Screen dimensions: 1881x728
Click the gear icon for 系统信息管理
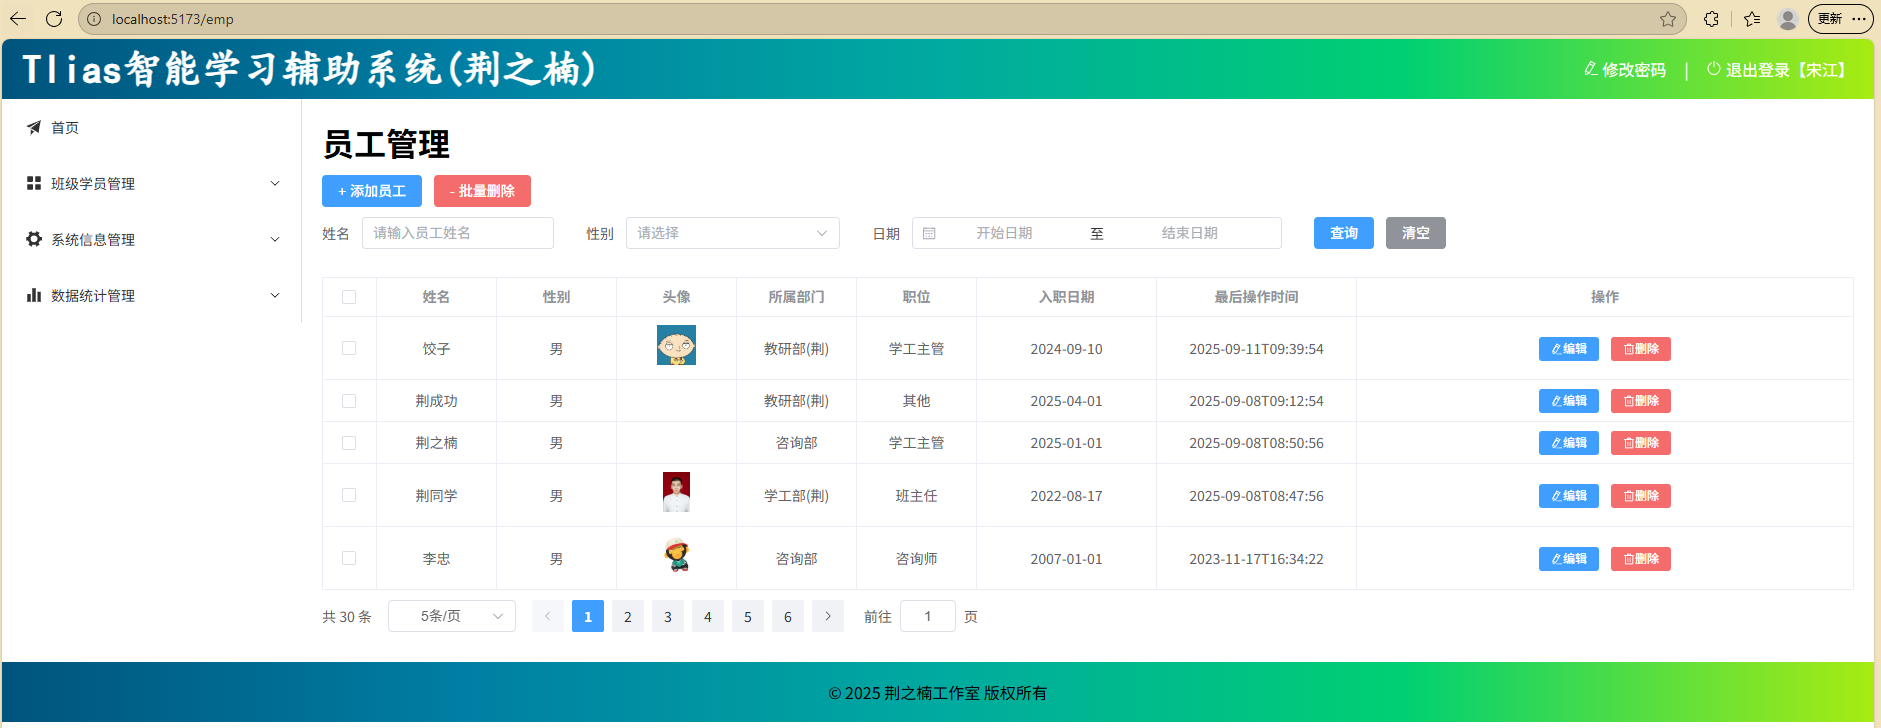[x=34, y=239]
